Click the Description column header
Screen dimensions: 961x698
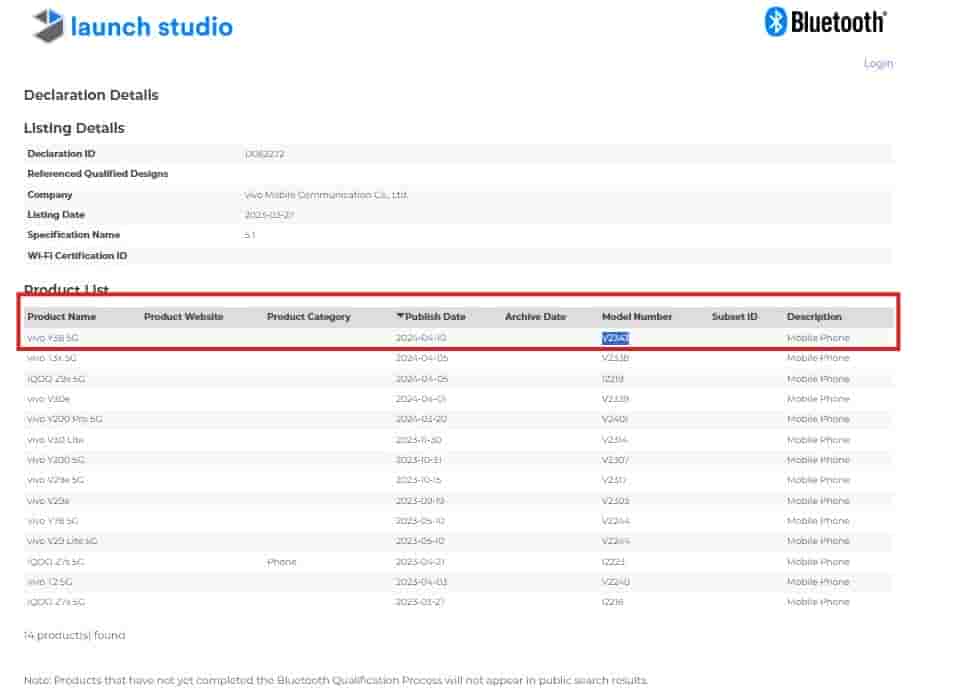point(814,317)
